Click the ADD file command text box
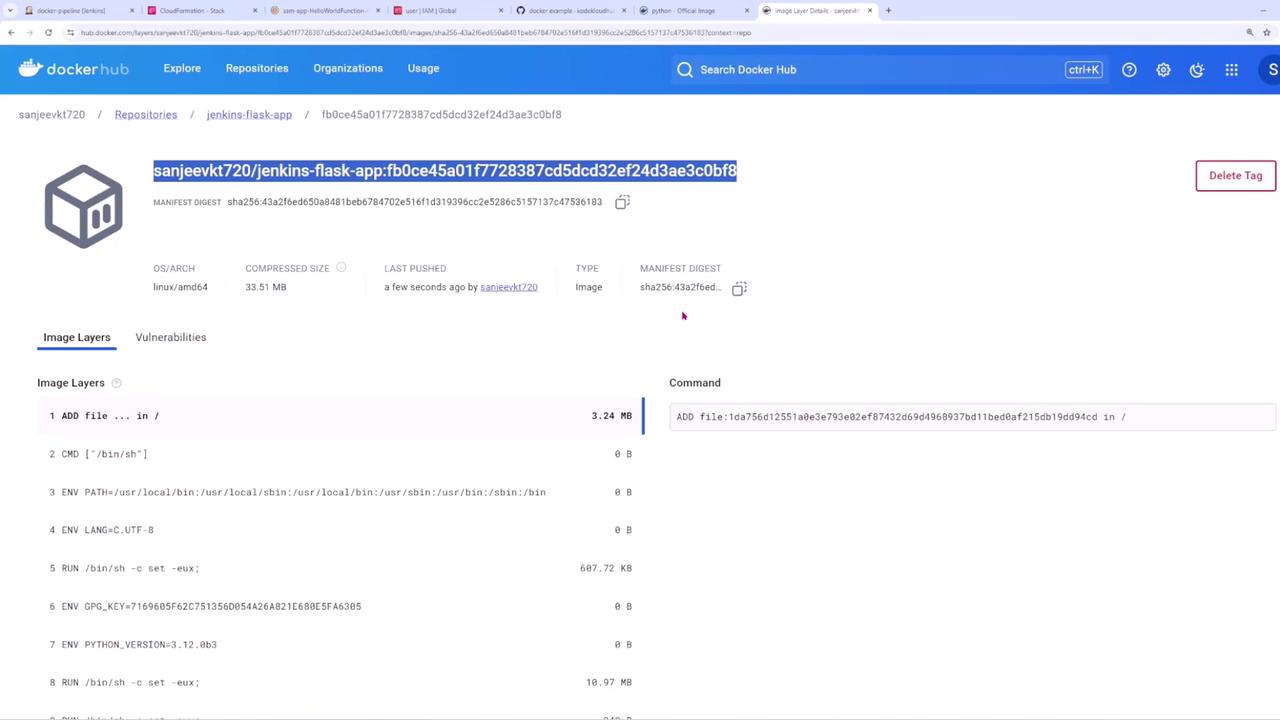Image resolution: width=1280 pixels, height=720 pixels. [x=973, y=417]
